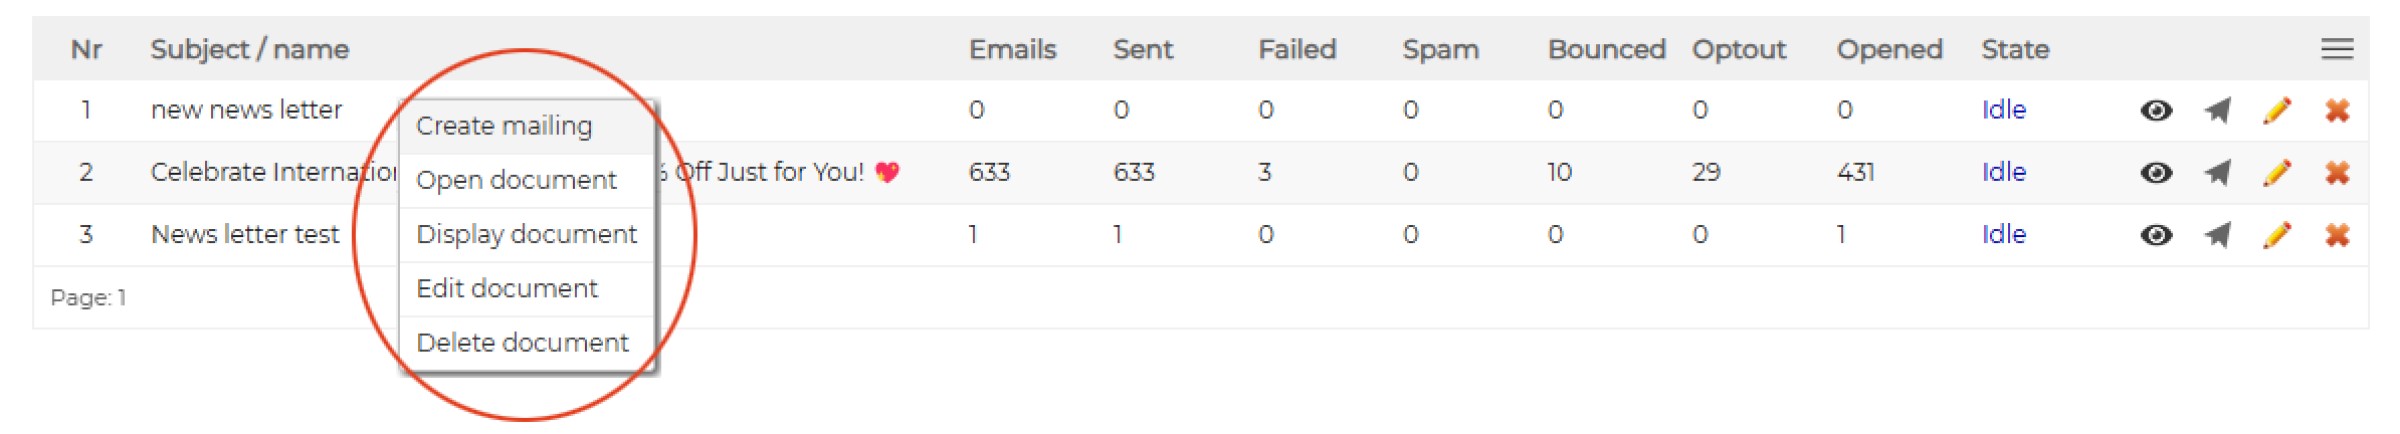Choose Delete document from context menu
The width and height of the screenshot is (2400, 434).
pos(522,343)
